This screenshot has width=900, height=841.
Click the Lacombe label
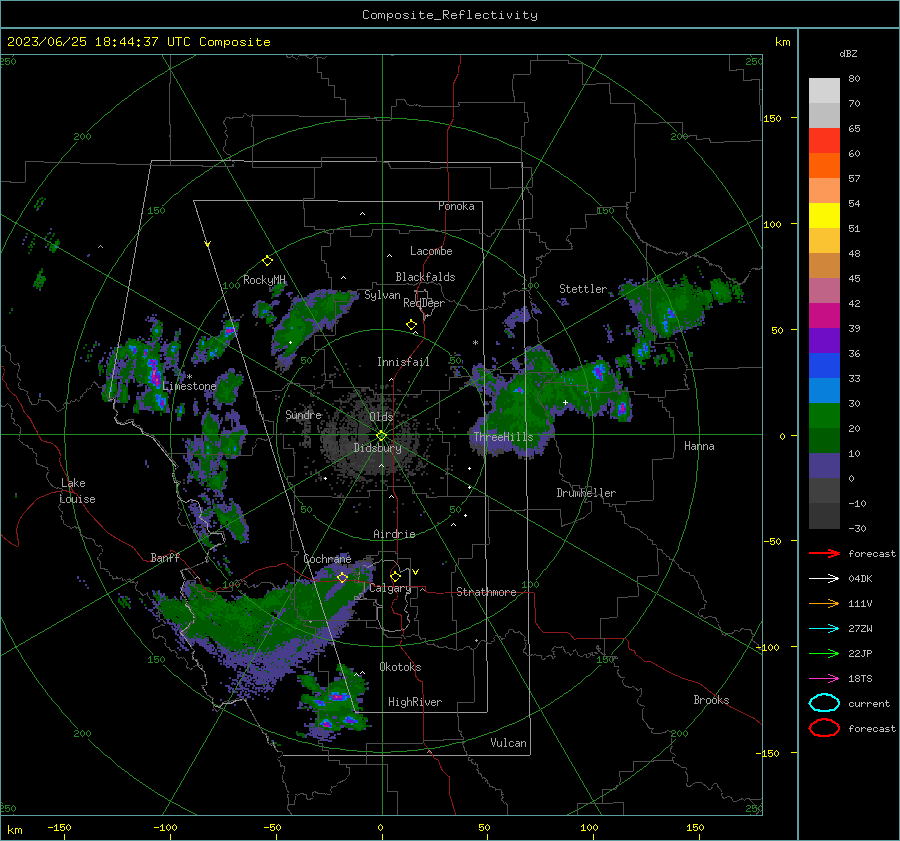click(431, 251)
